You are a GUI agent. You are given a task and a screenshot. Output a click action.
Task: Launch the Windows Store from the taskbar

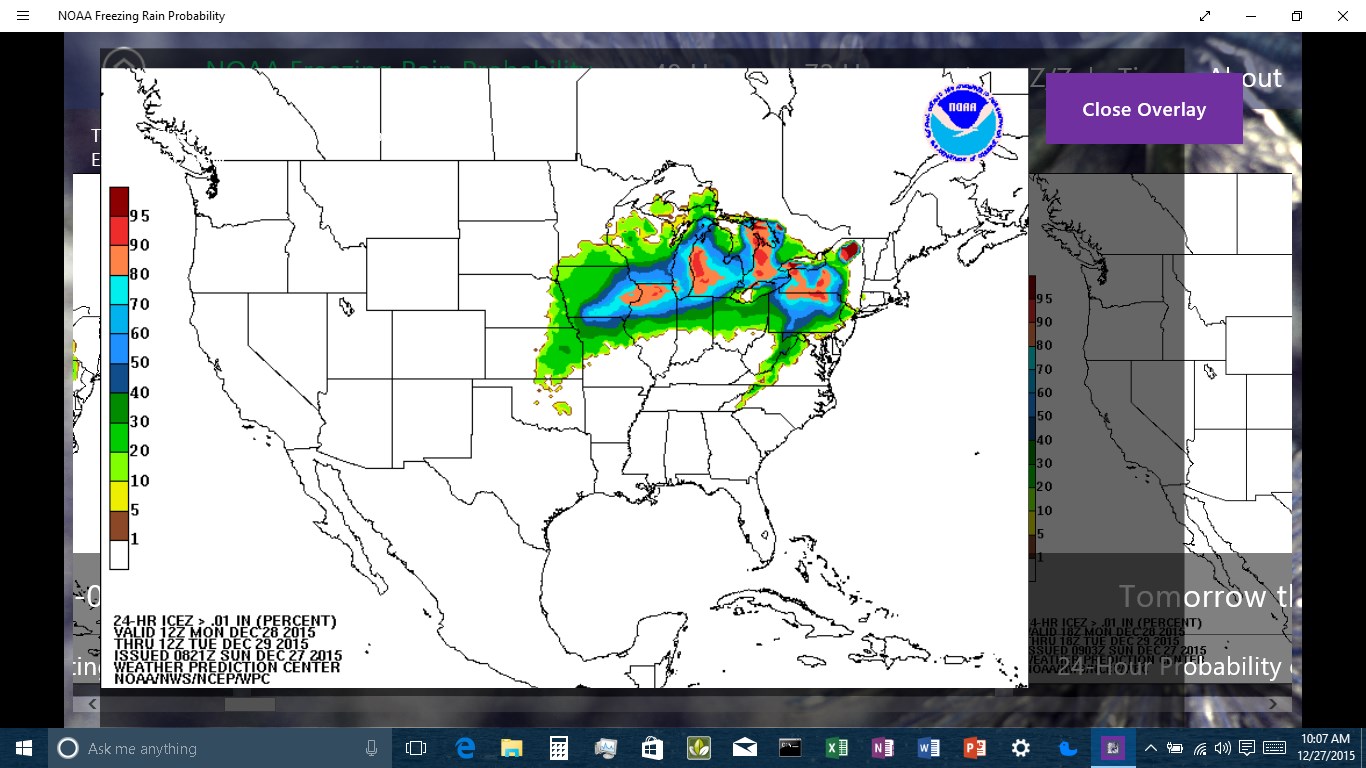[x=651, y=748]
